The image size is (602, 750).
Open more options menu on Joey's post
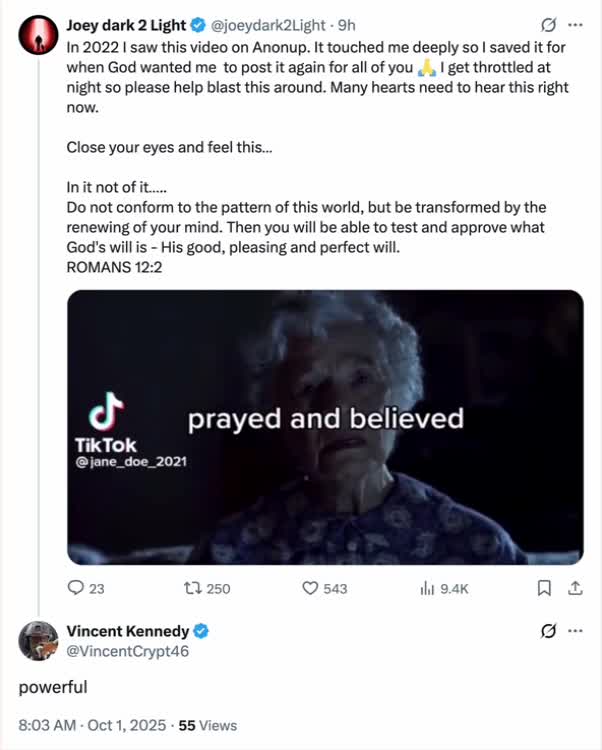point(575,24)
